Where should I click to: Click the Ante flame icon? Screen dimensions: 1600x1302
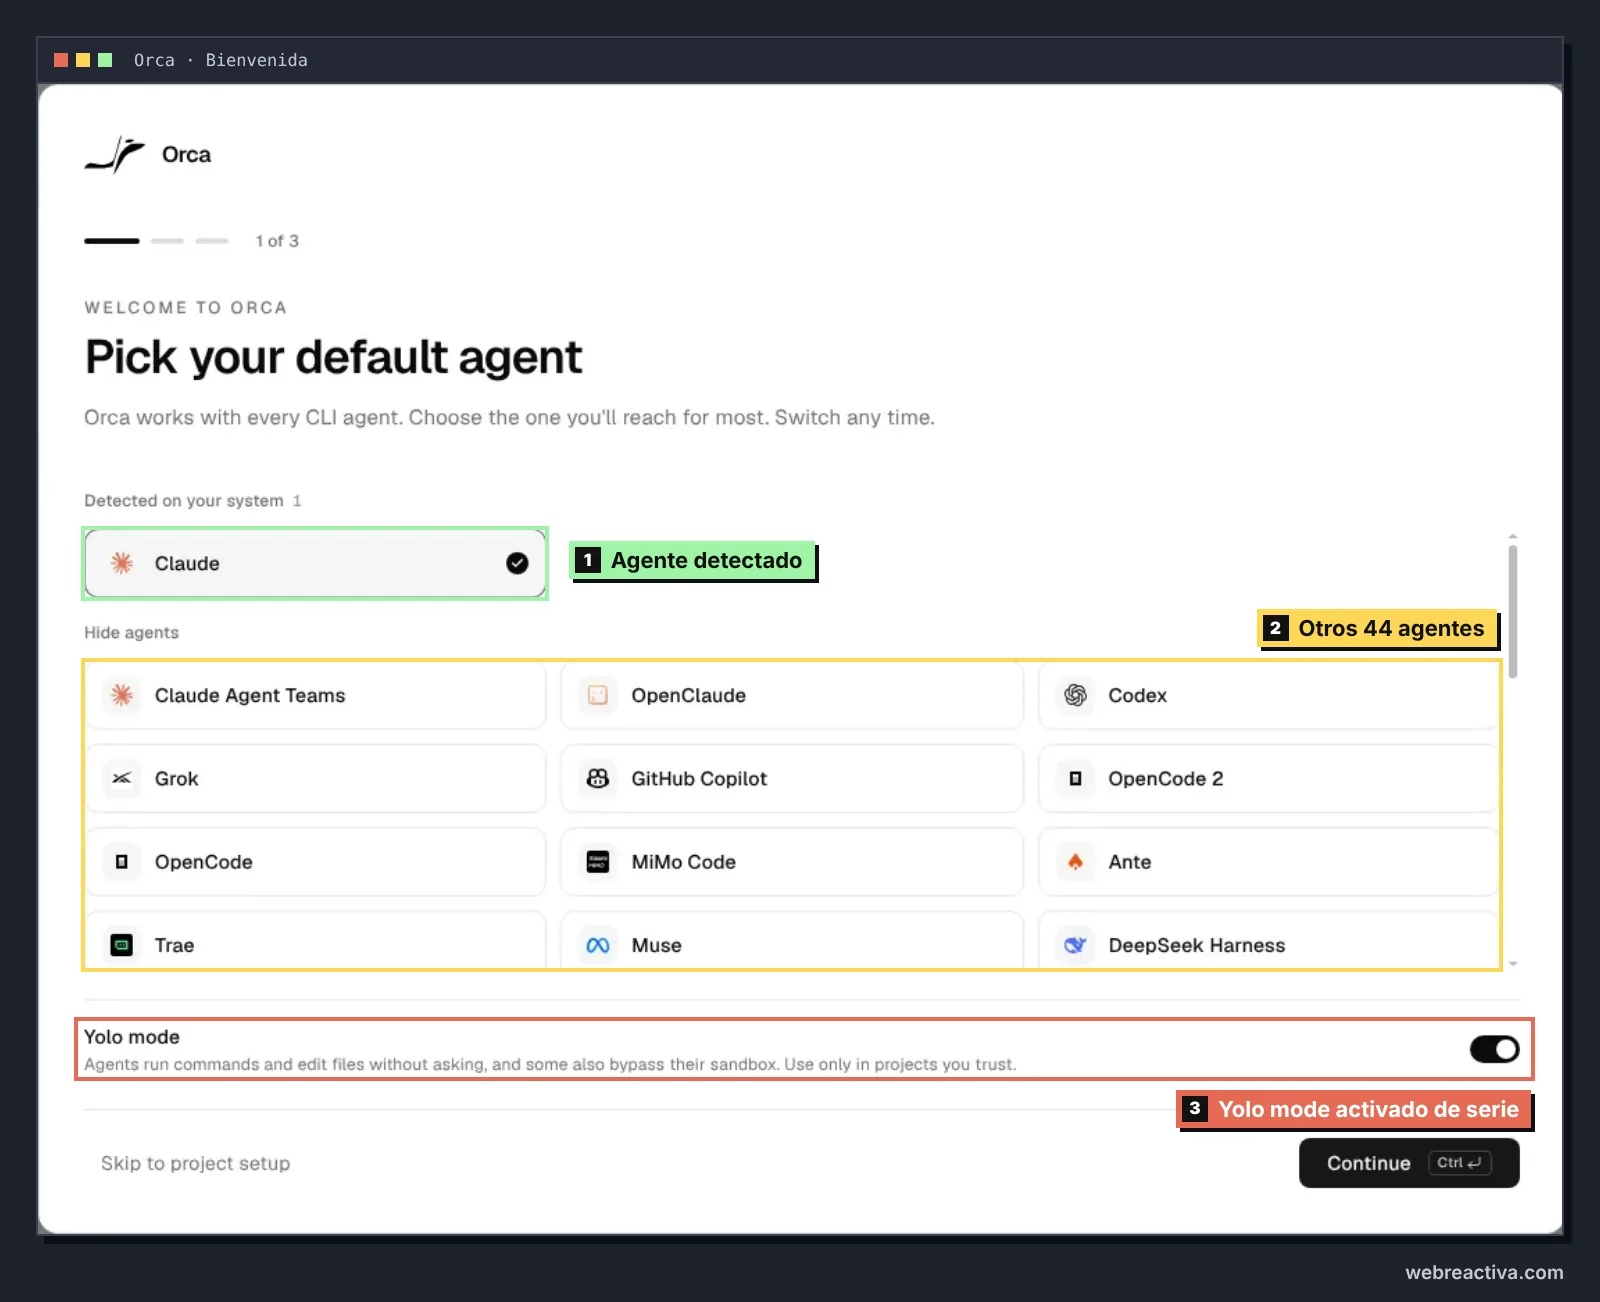point(1075,862)
